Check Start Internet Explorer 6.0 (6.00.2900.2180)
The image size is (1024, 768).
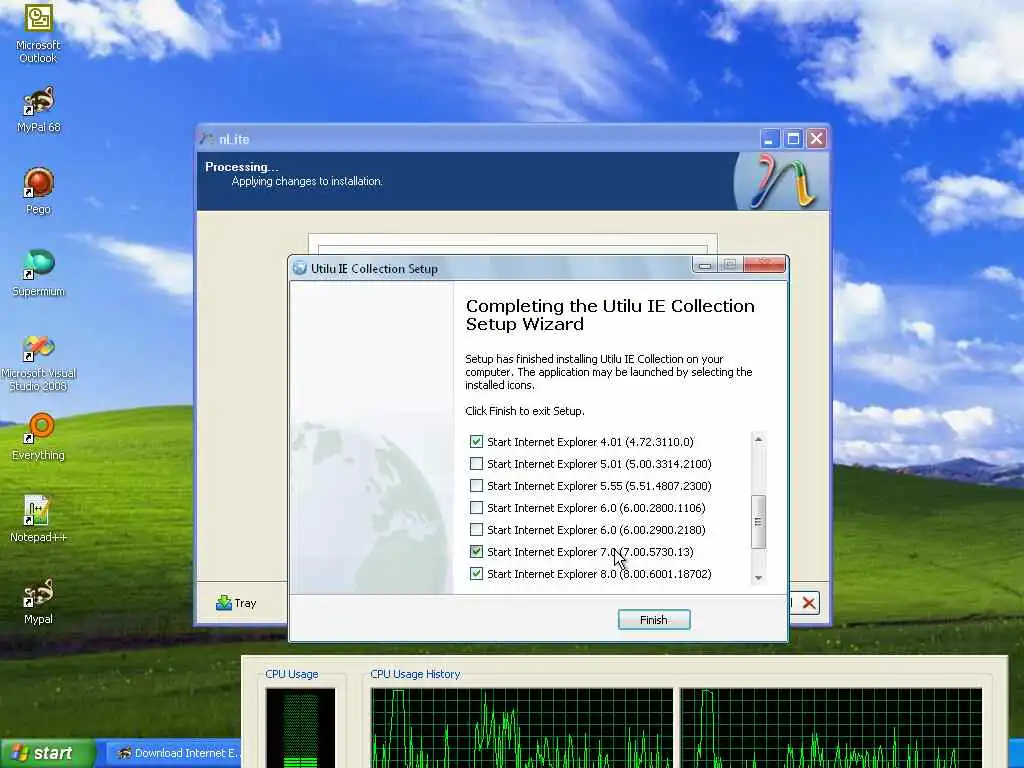(x=476, y=530)
